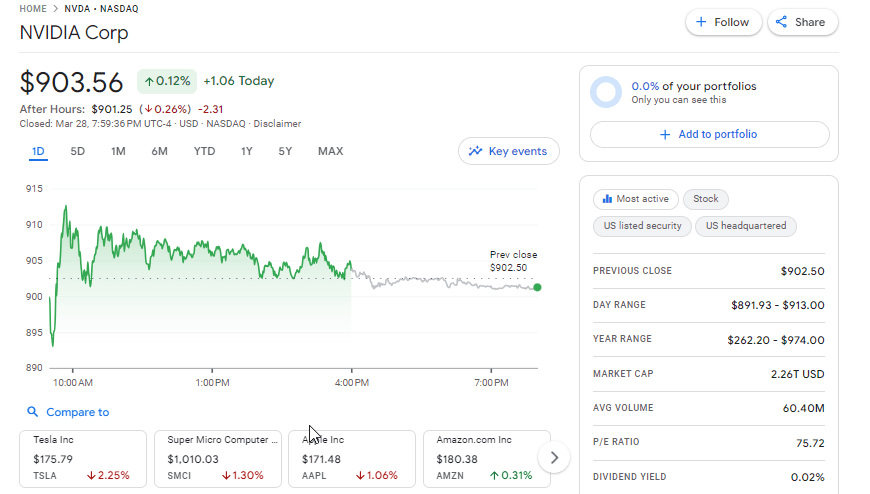Open the Super Micro Computer stock card
This screenshot has width=870, height=494.
(217, 458)
